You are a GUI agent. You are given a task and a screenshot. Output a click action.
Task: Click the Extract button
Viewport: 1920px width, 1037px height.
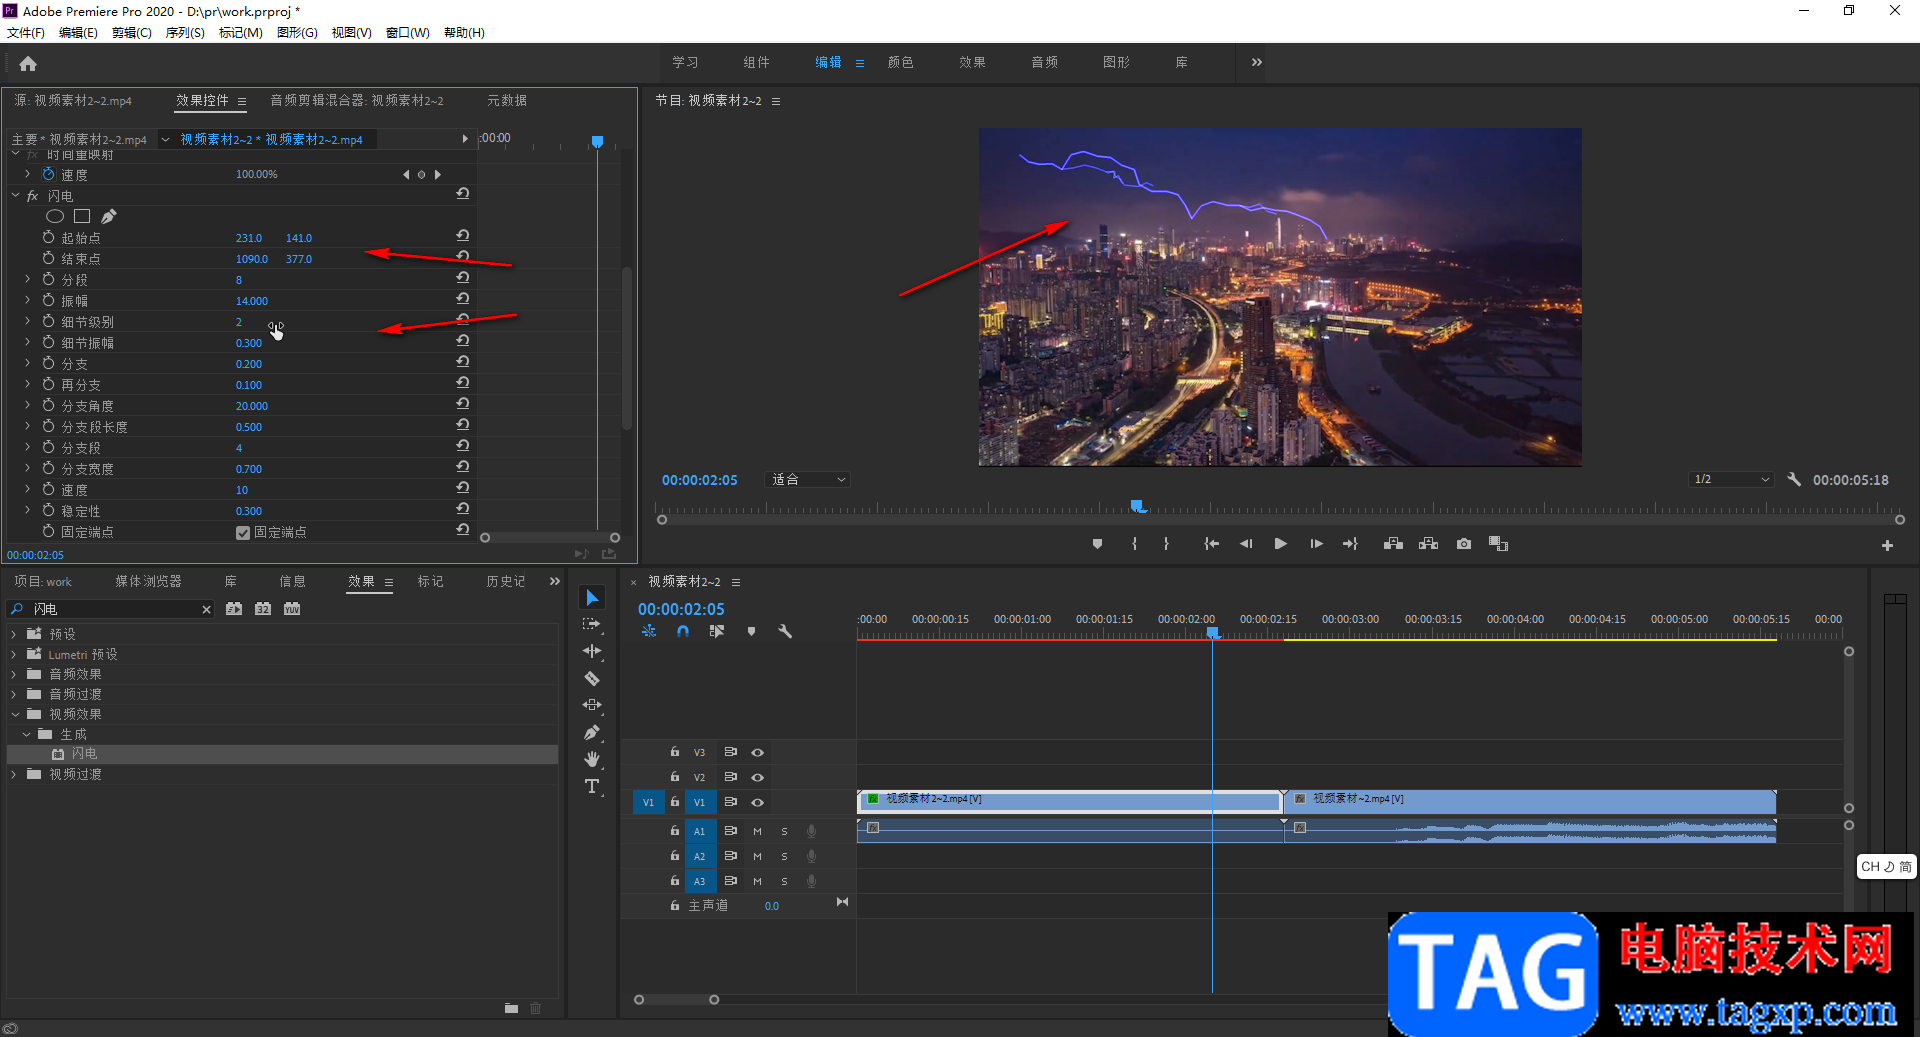1429,544
